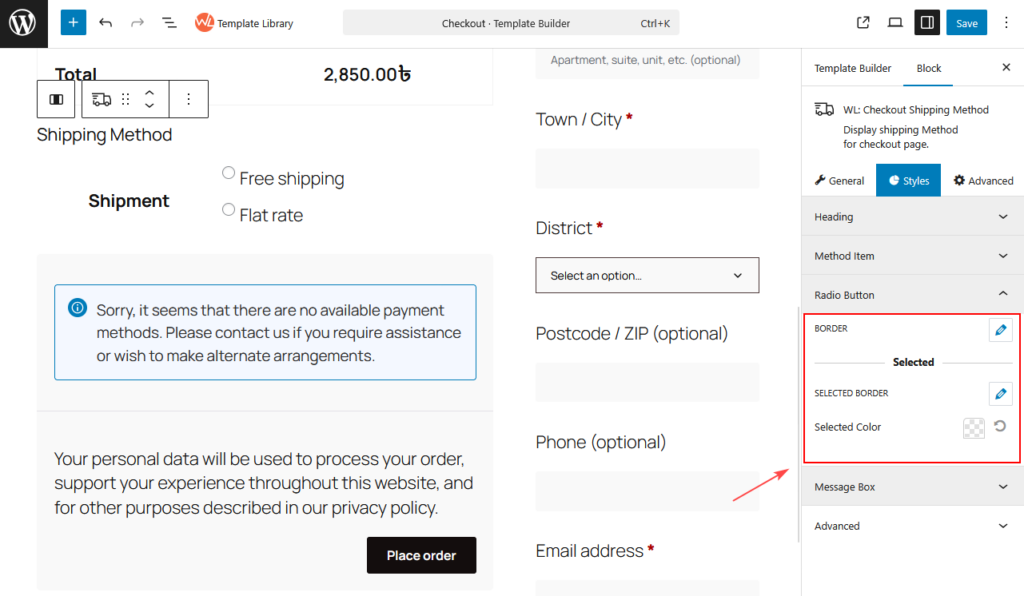This screenshot has width=1024, height=596.
Task: Click the Town / City input field
Action: 647,168
